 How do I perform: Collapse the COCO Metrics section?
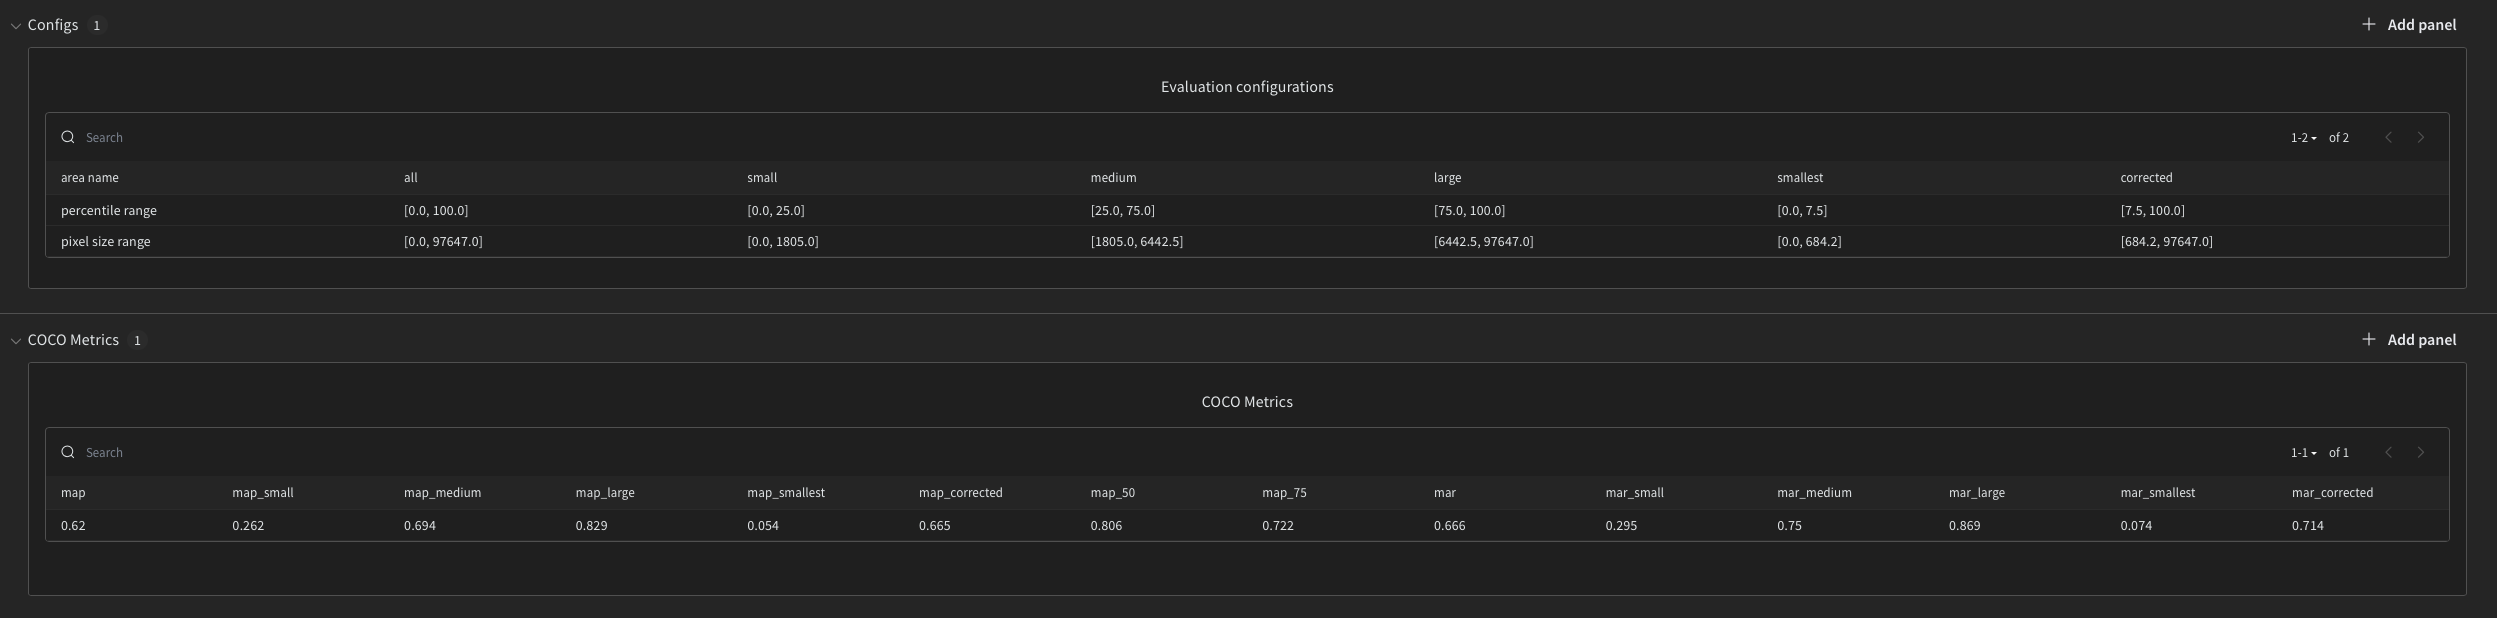pos(16,341)
